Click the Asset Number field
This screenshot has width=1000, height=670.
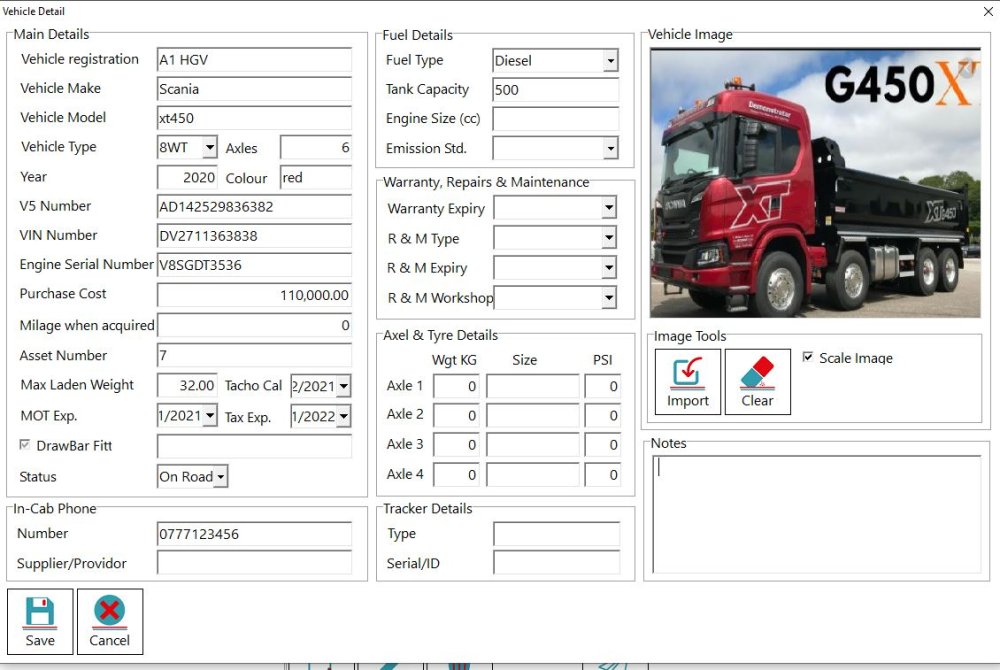tap(254, 355)
